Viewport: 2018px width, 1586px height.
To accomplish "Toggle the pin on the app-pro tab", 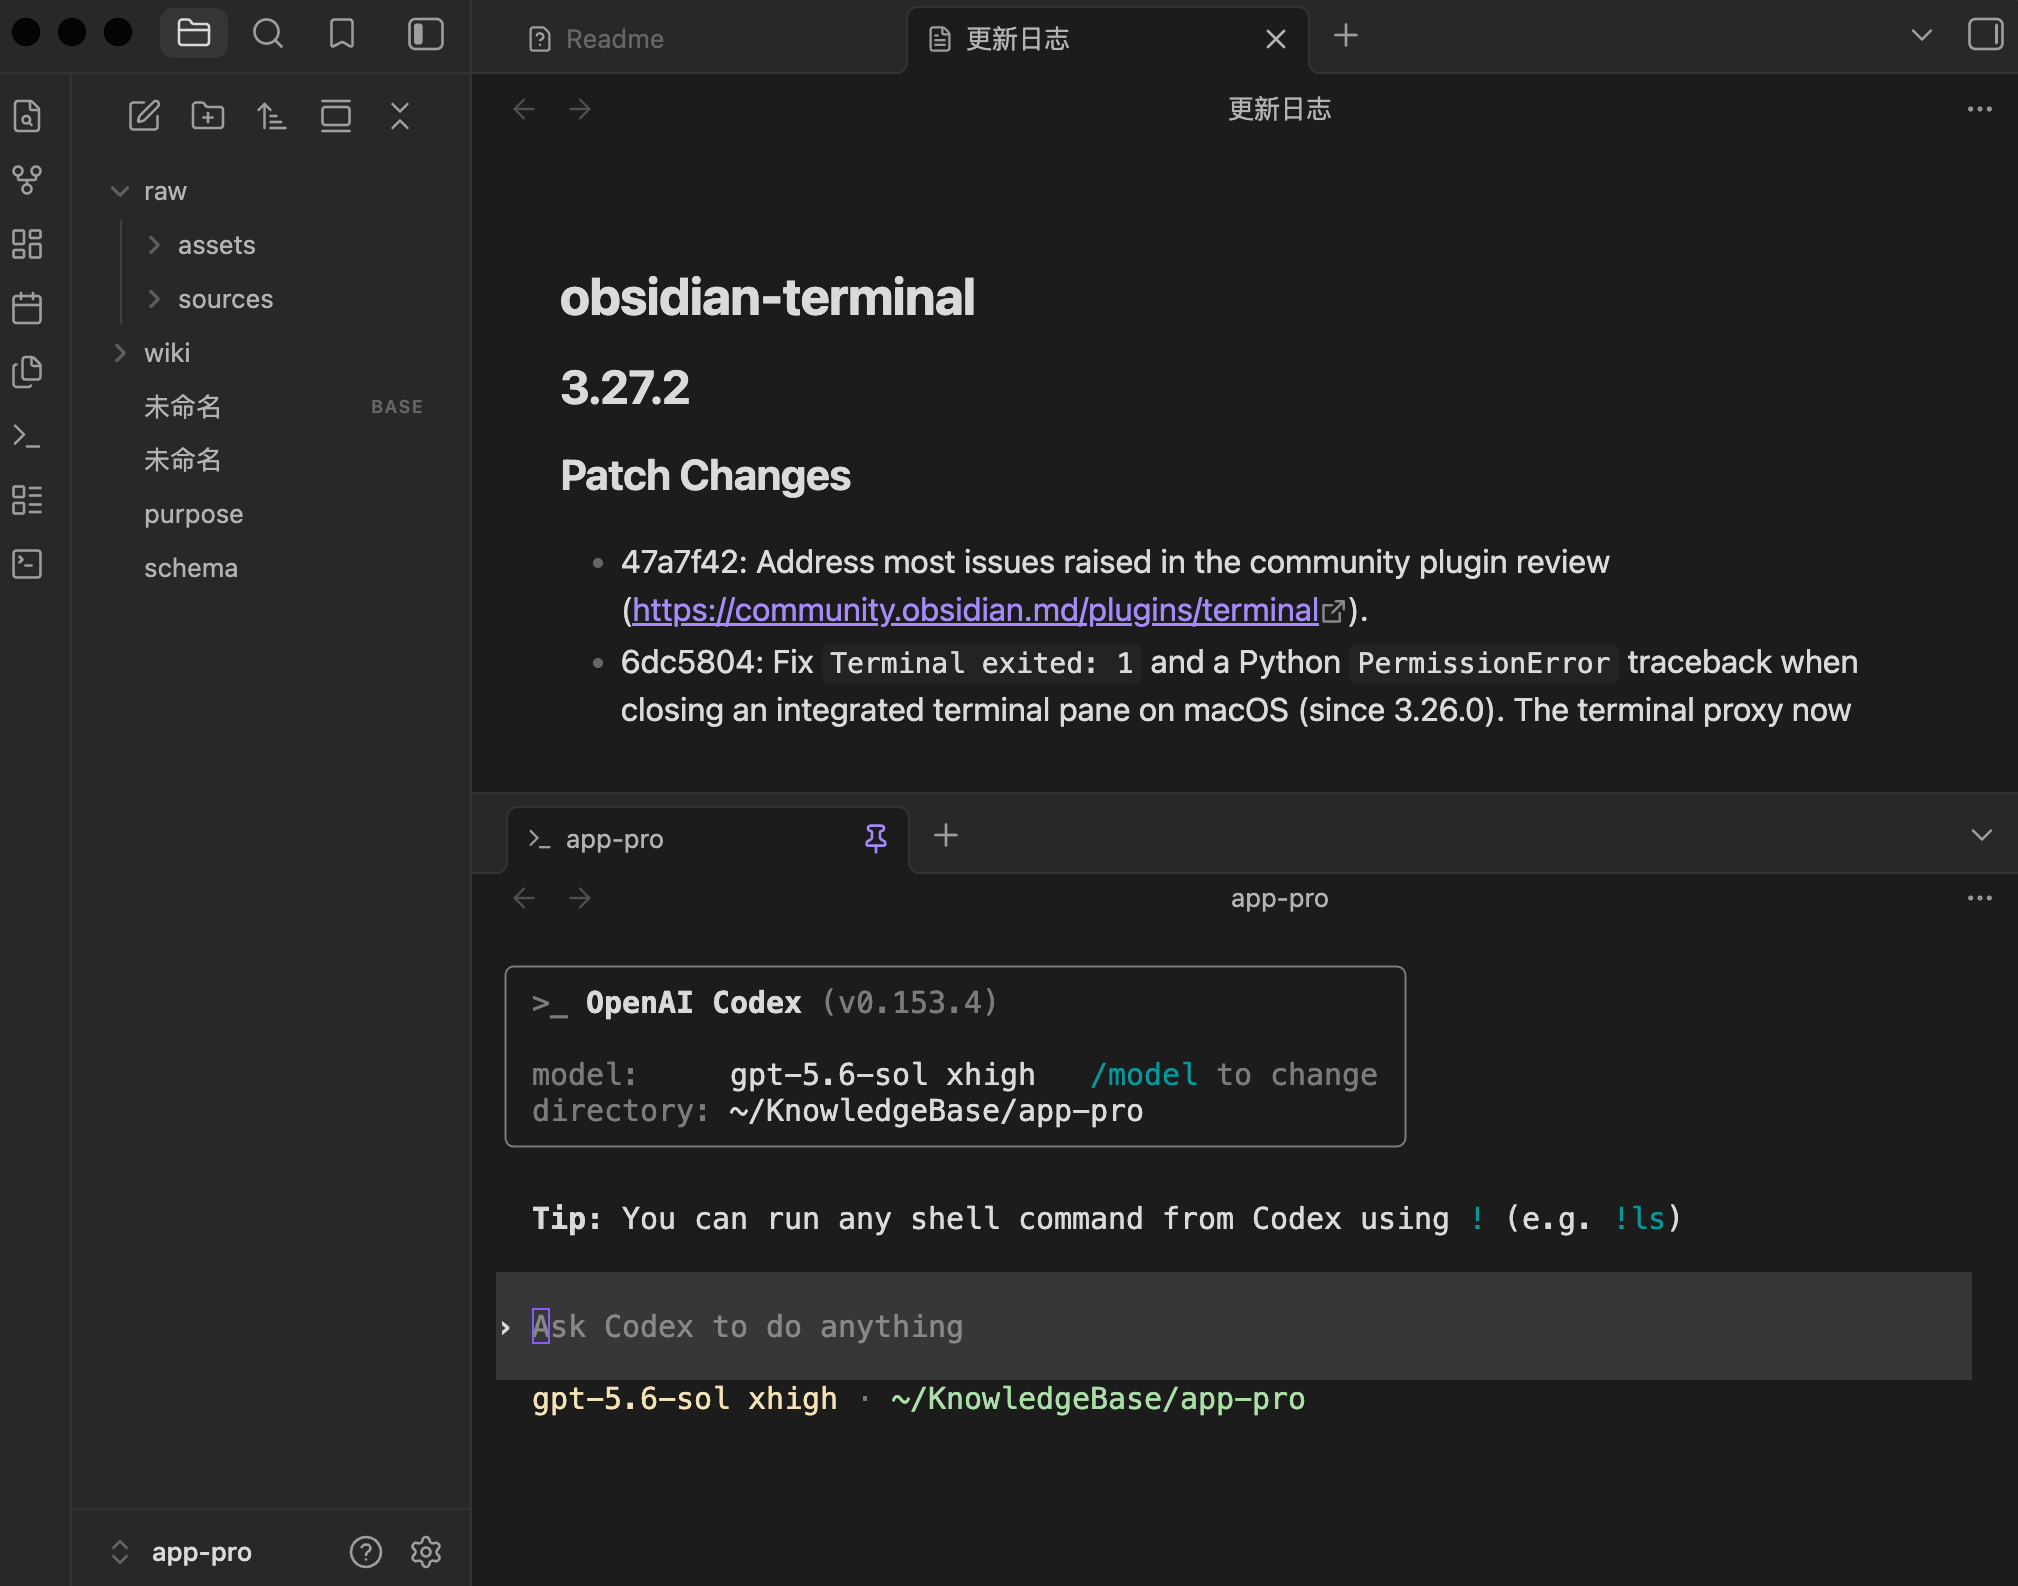I will pyautogui.click(x=876, y=838).
